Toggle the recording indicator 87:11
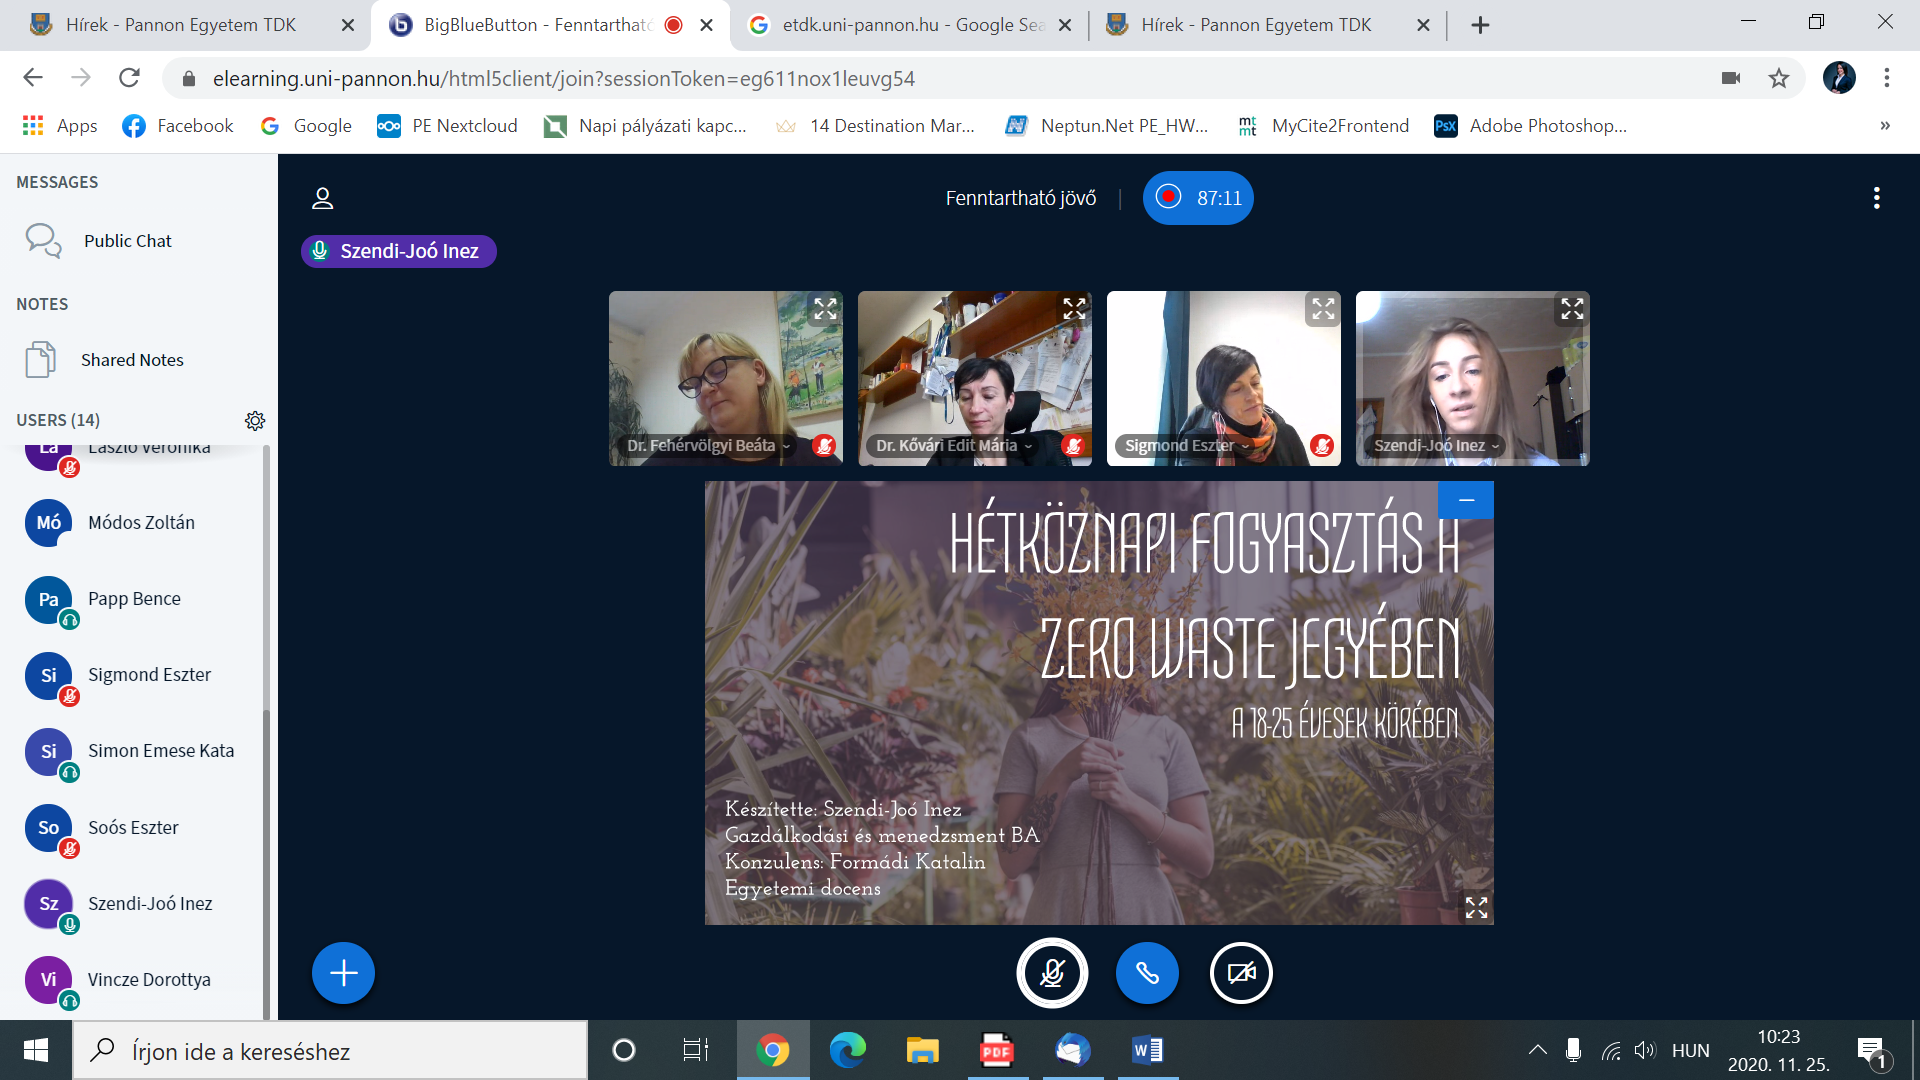1920x1080 pixels. pos(1198,198)
